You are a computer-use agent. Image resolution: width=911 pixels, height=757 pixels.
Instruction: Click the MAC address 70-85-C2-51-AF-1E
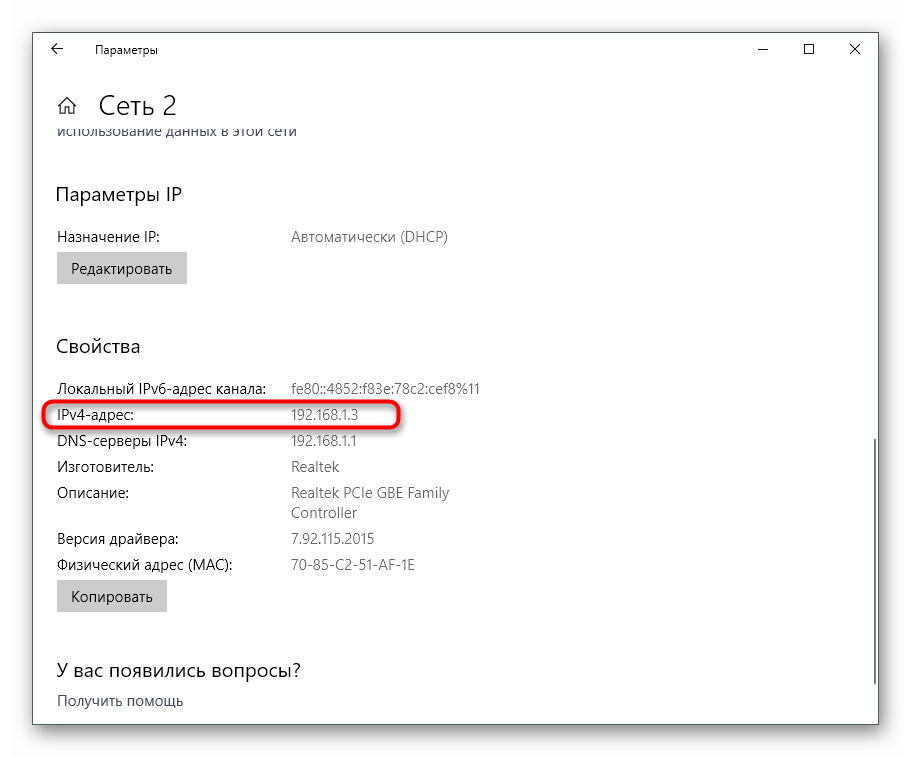(353, 565)
